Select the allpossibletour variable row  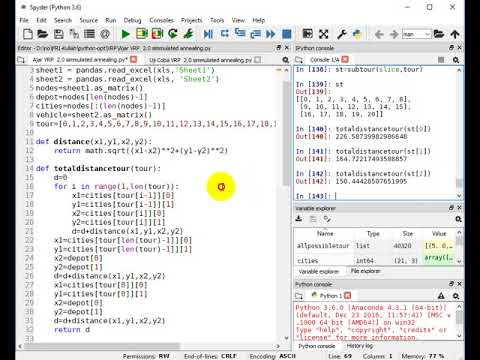[x=375, y=246]
